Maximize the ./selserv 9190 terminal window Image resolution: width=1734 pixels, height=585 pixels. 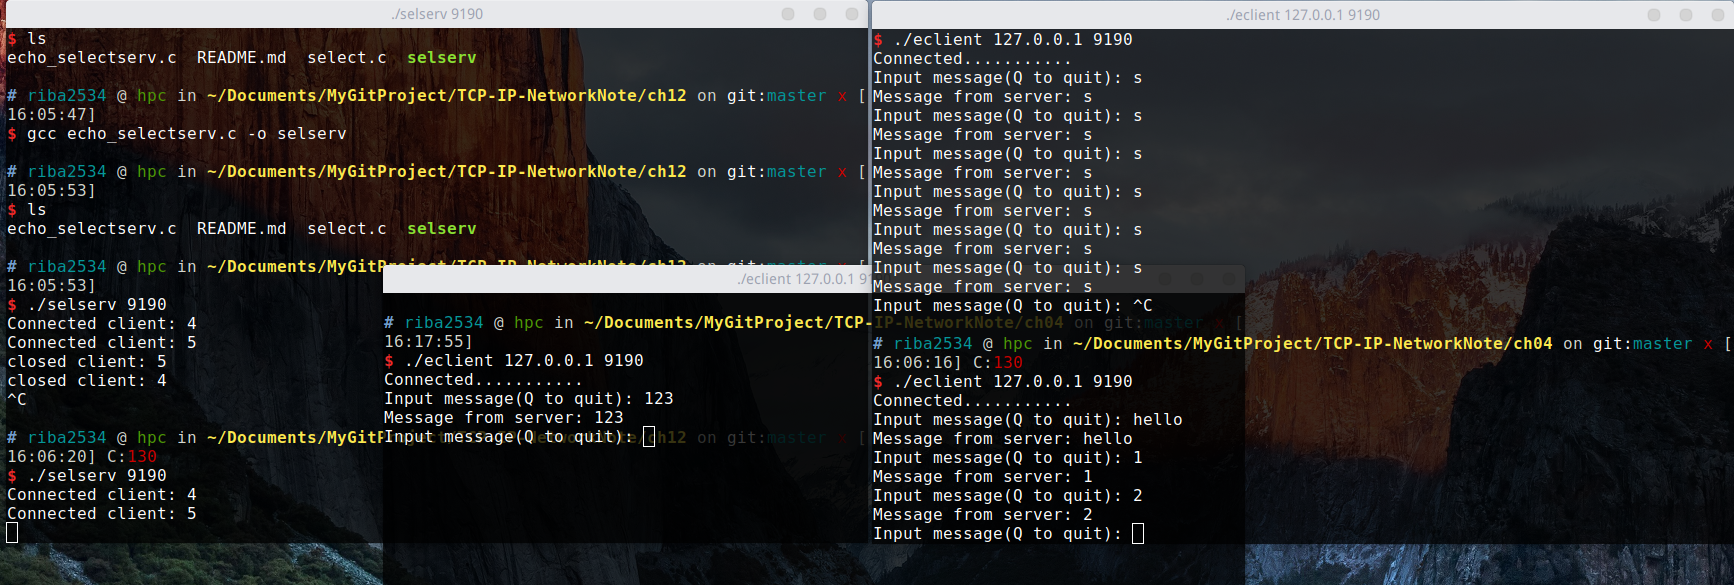click(x=820, y=14)
